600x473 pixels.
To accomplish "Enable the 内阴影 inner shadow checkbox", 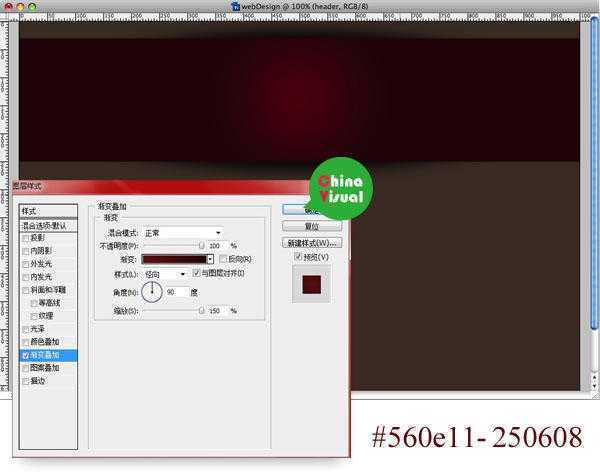I will tap(26, 251).
